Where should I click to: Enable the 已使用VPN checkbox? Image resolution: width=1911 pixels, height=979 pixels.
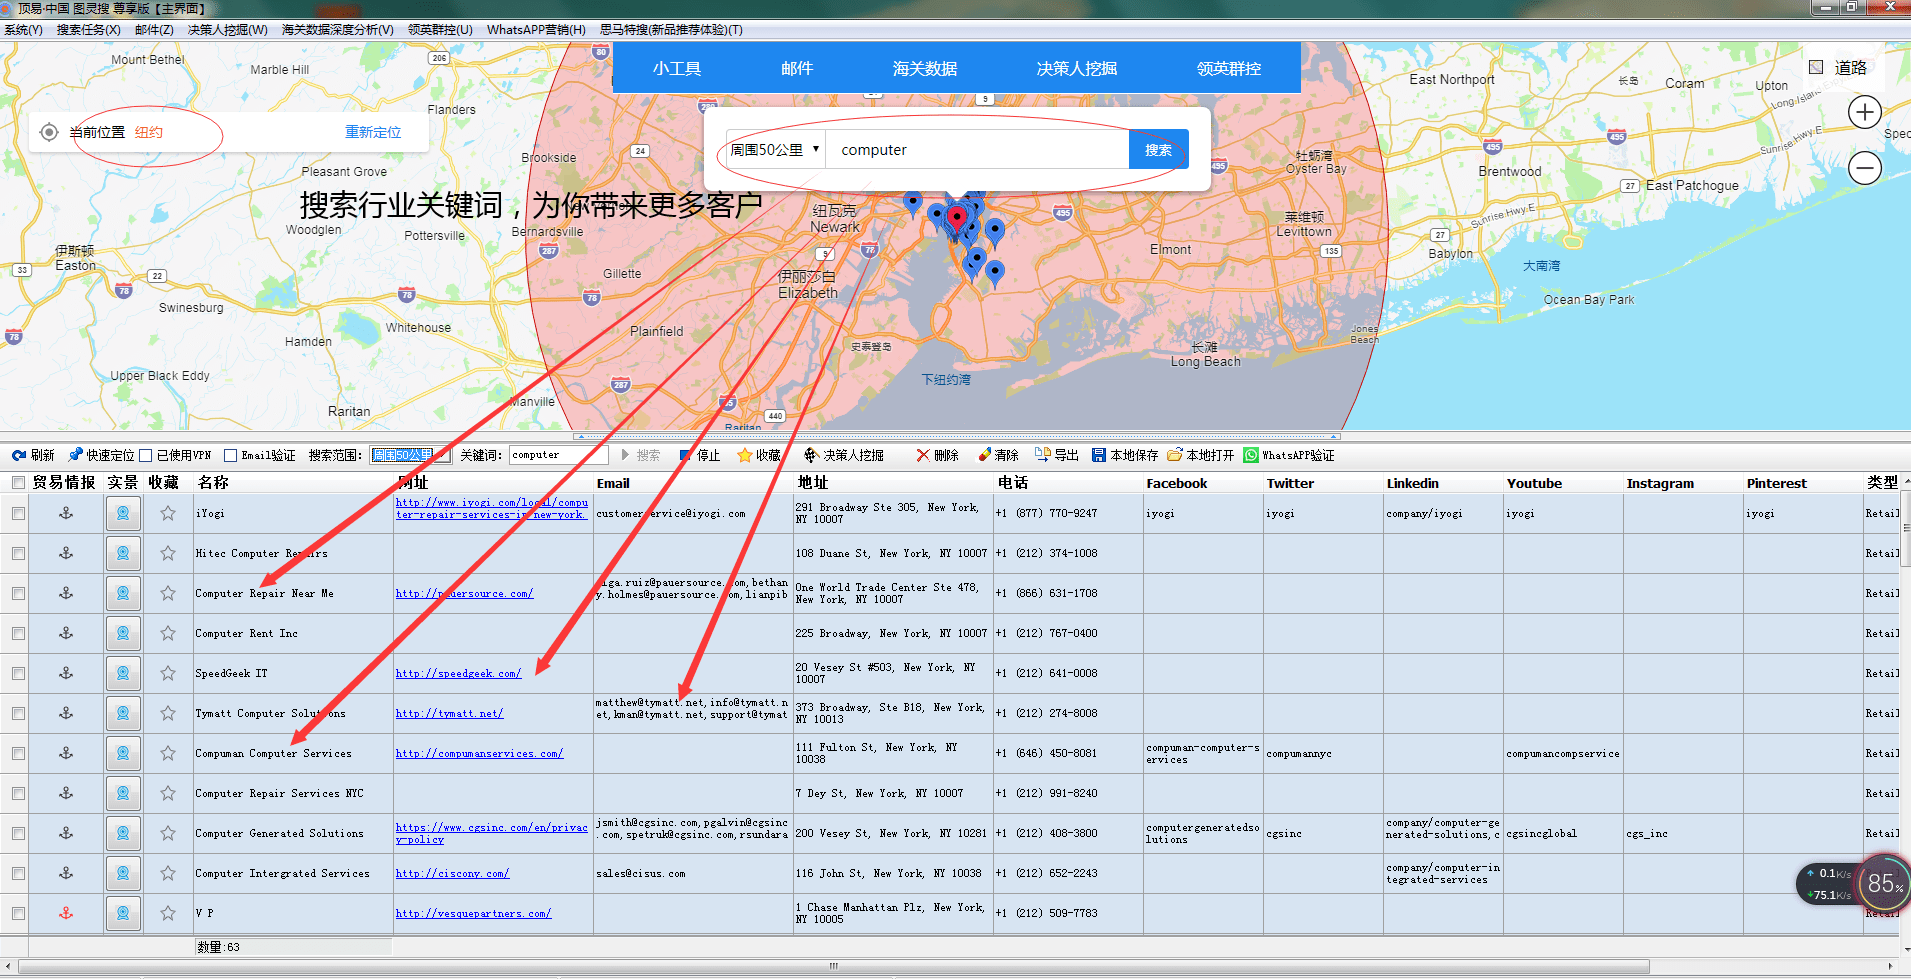tap(146, 455)
